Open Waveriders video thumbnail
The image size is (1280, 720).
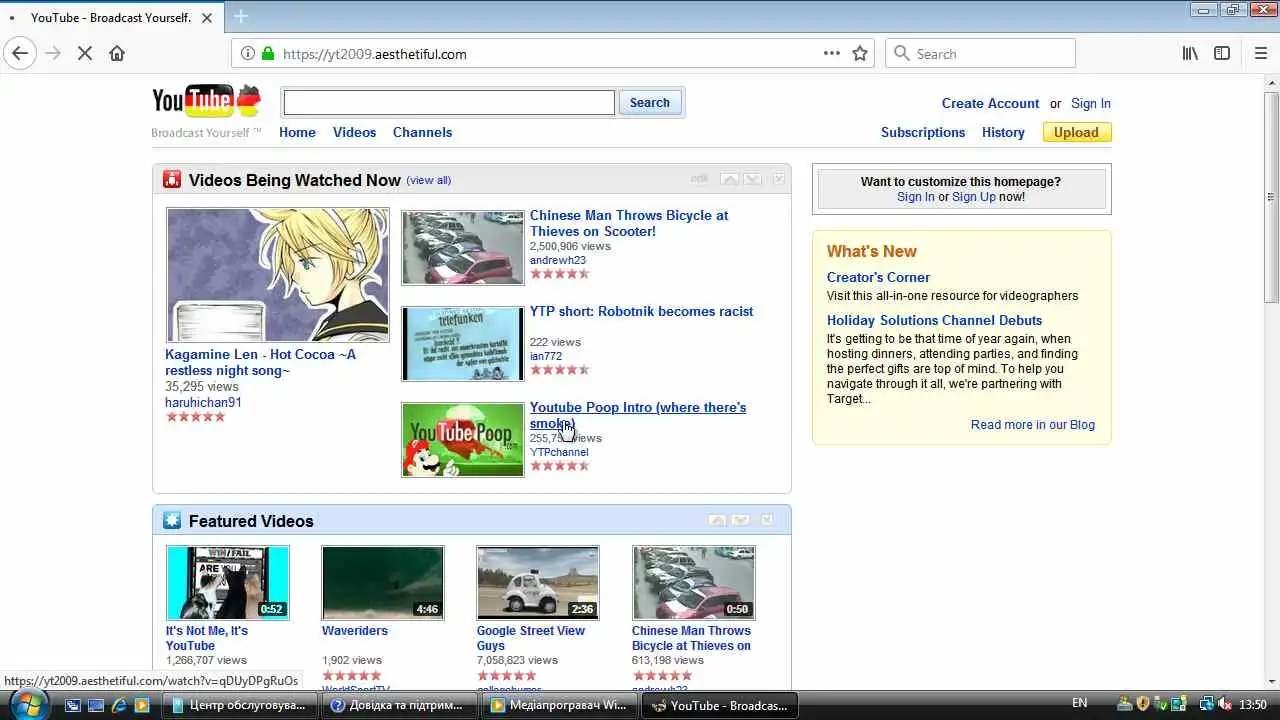pyautogui.click(x=383, y=583)
